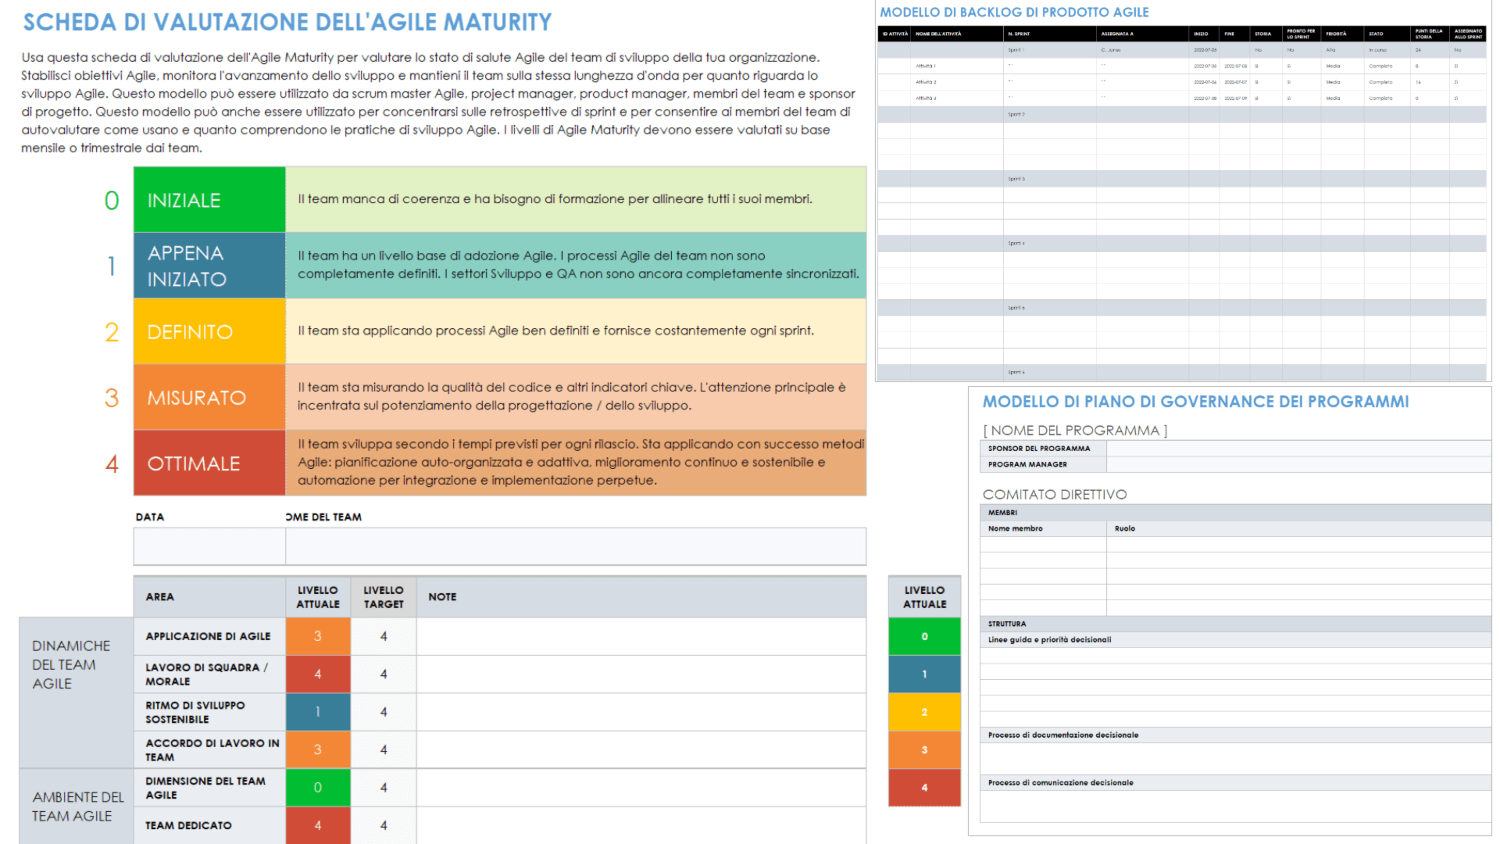Click the level number 0 beside INIZIALE
1500x844 pixels.
point(111,200)
